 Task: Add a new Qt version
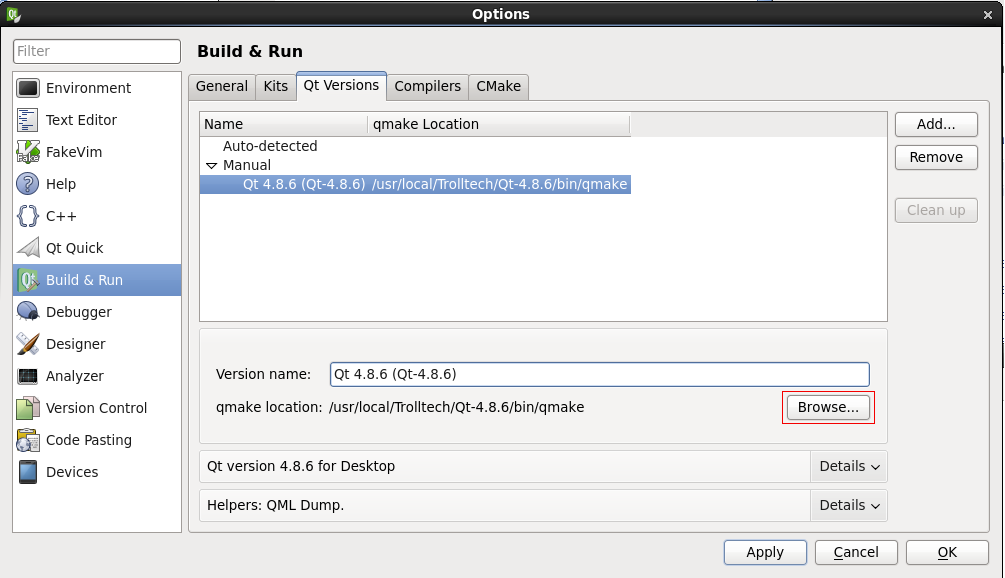(x=935, y=124)
